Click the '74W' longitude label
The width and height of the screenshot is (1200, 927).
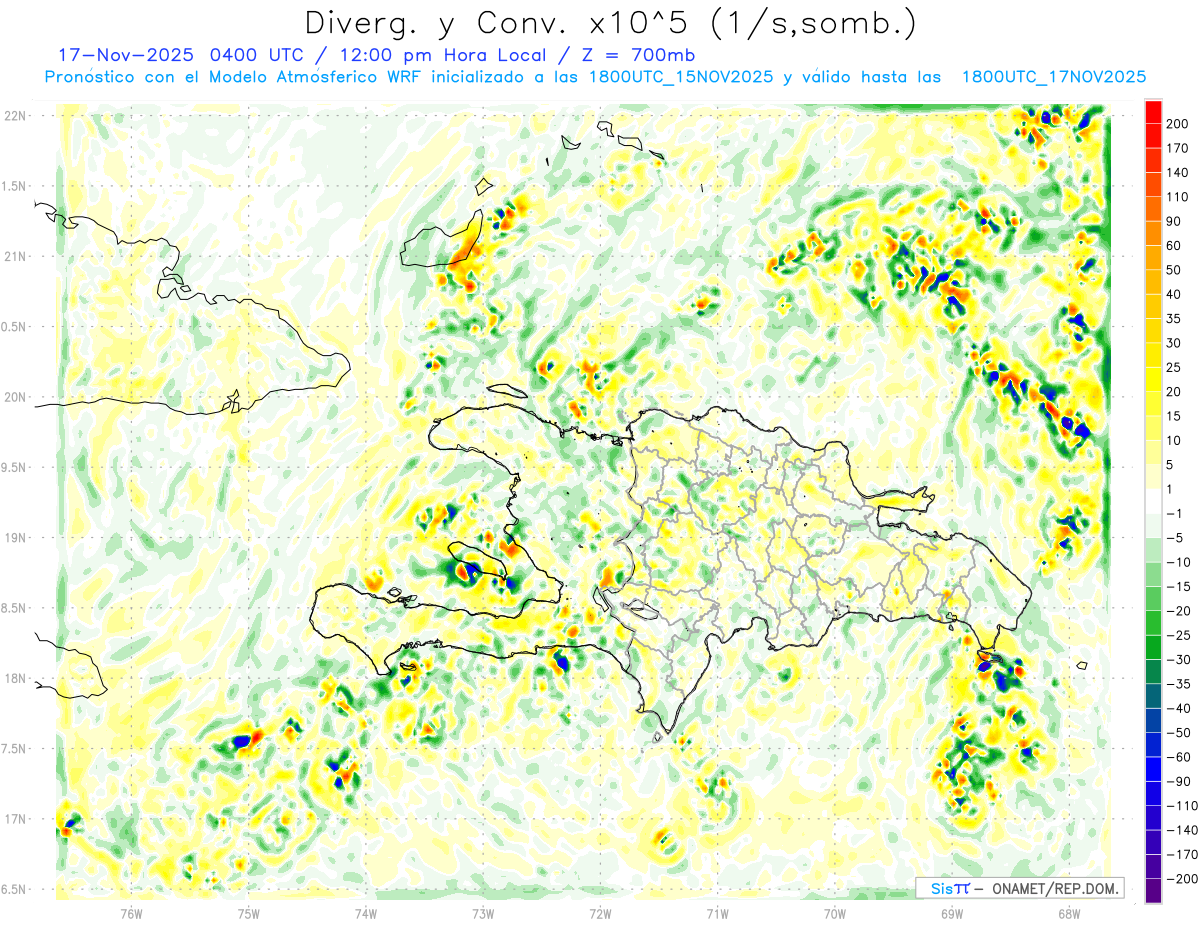366,913
